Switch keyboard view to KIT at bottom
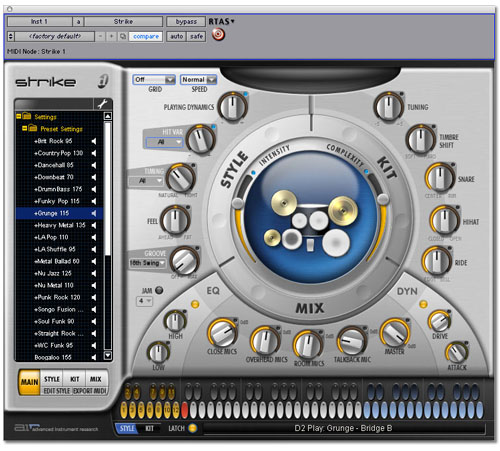The image size is (500, 451). click(149, 428)
